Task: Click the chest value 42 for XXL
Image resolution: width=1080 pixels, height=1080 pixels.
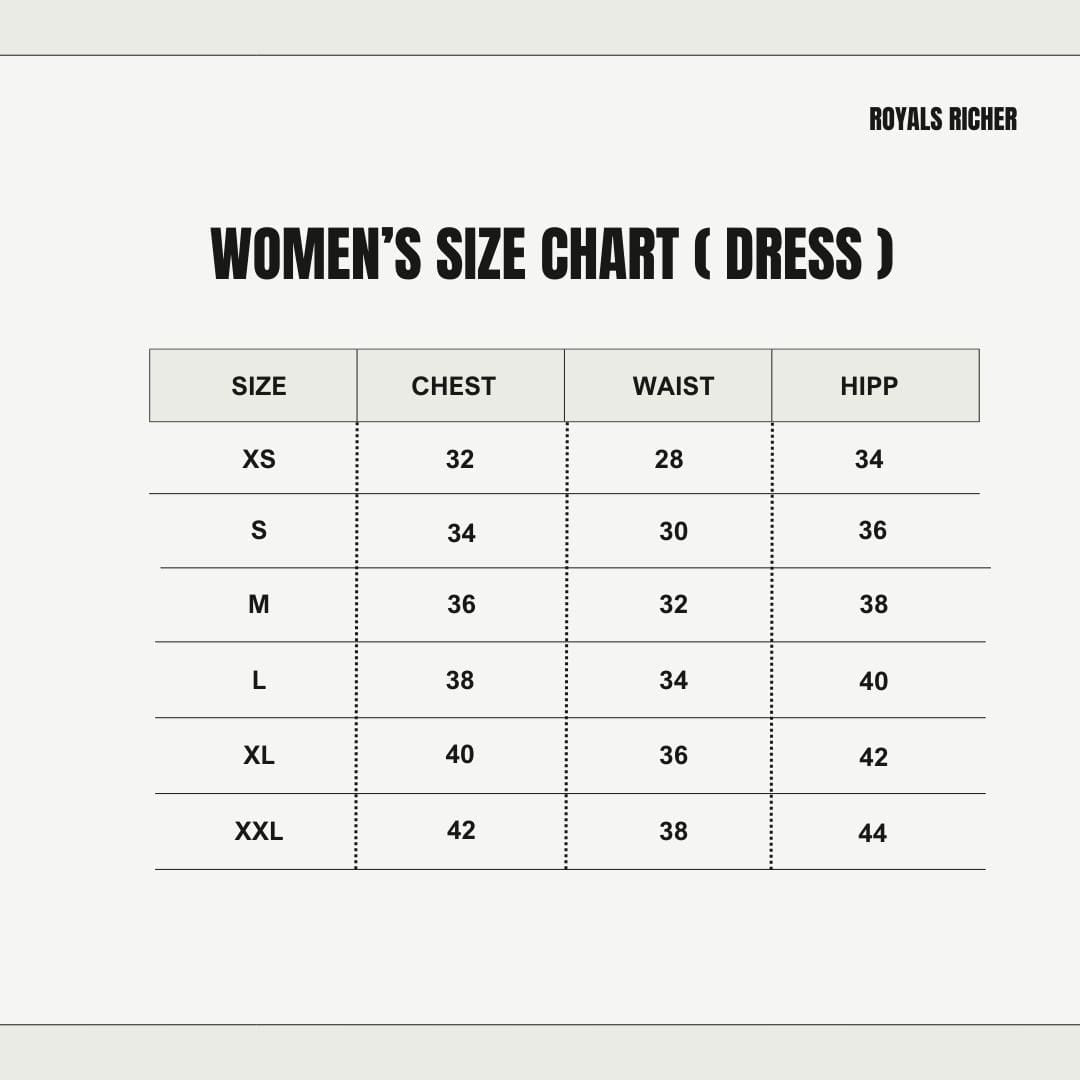Action: (x=461, y=830)
